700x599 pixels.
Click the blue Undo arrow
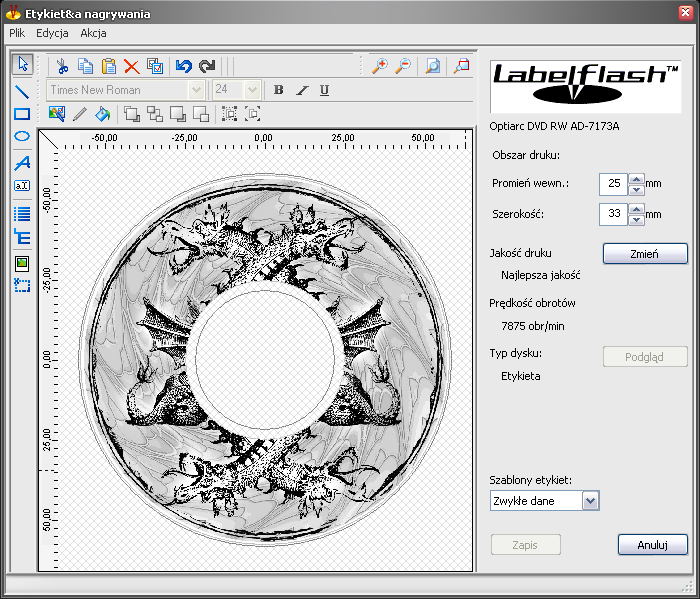pos(183,66)
